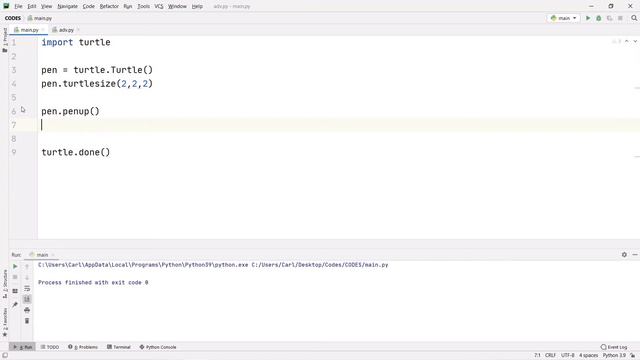
Task: Open the Event Log
Action: [x=614, y=347]
